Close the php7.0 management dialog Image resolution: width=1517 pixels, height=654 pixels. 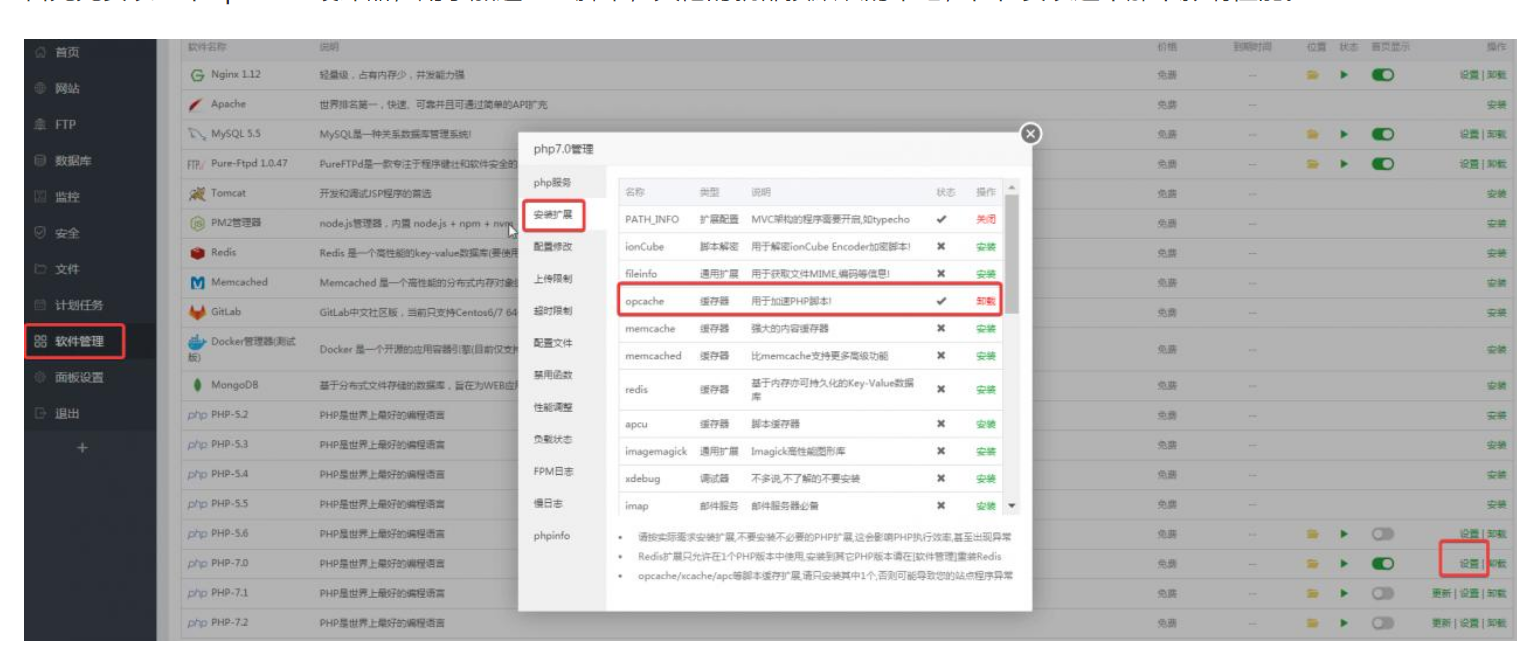click(1030, 134)
